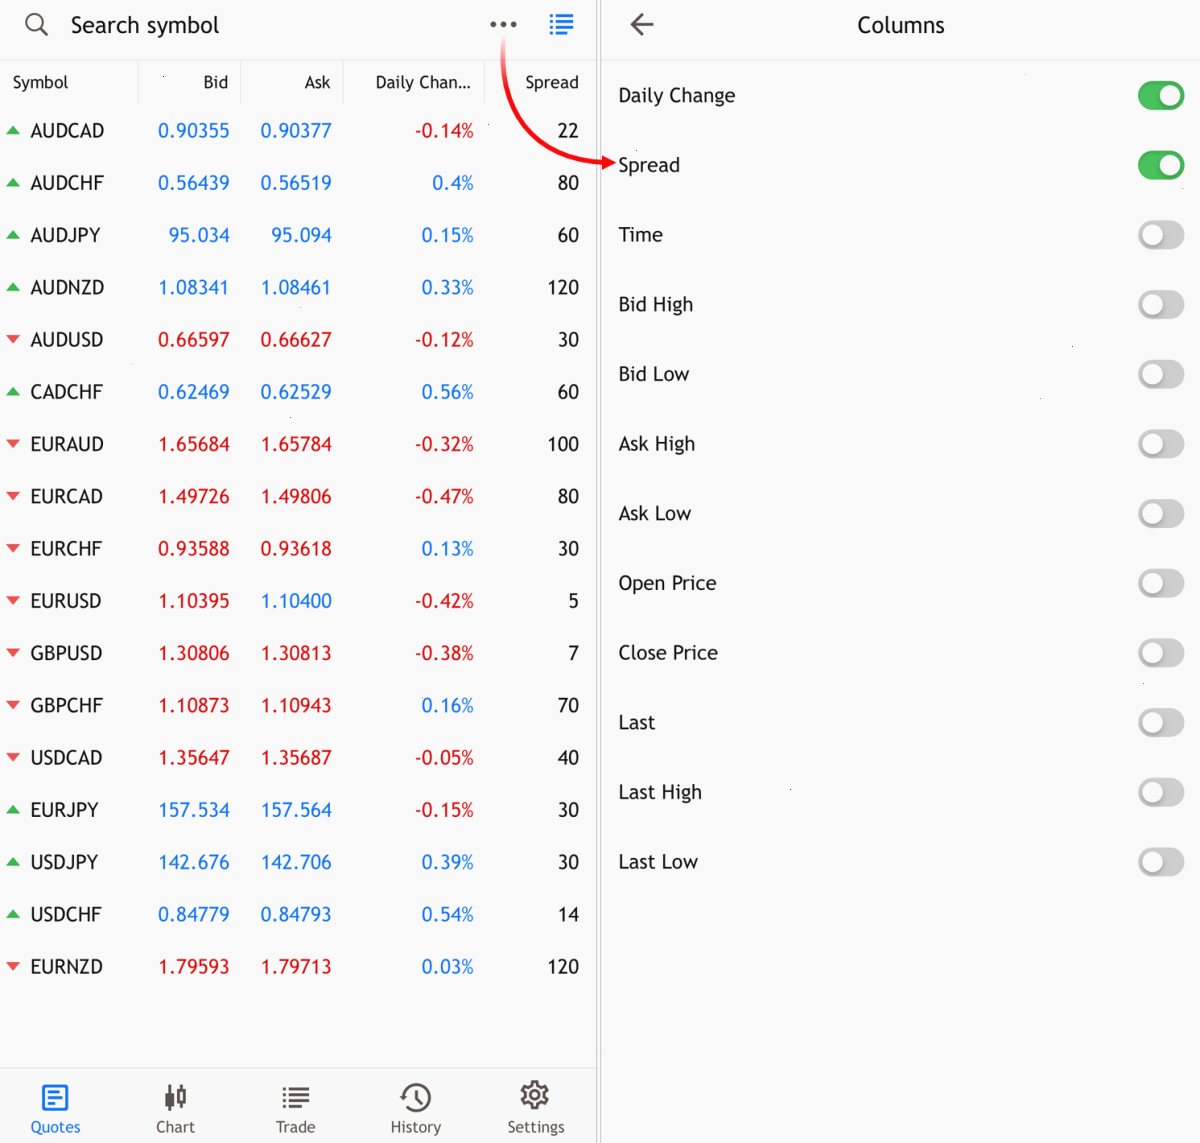Open the Settings gear icon
This screenshot has width=1200, height=1143.
[535, 1095]
